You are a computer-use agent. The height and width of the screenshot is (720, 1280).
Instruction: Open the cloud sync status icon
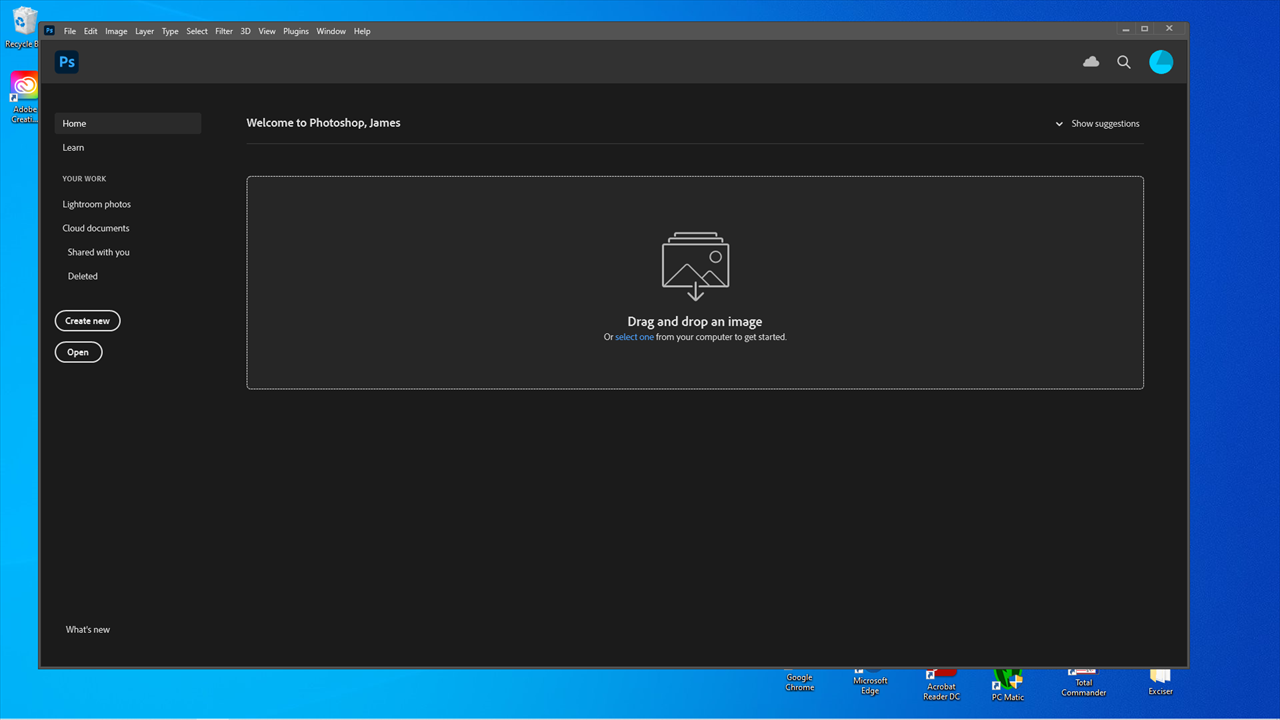click(x=1091, y=62)
